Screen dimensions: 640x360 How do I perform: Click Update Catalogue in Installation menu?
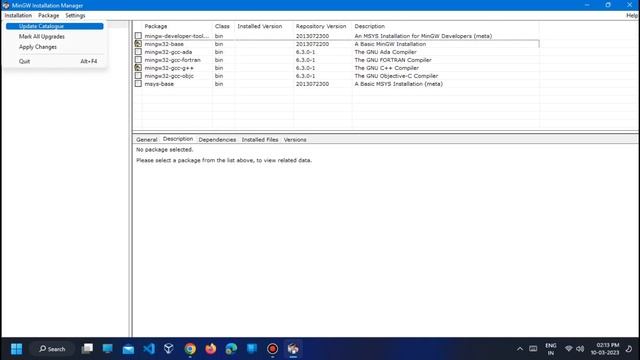tap(54, 26)
